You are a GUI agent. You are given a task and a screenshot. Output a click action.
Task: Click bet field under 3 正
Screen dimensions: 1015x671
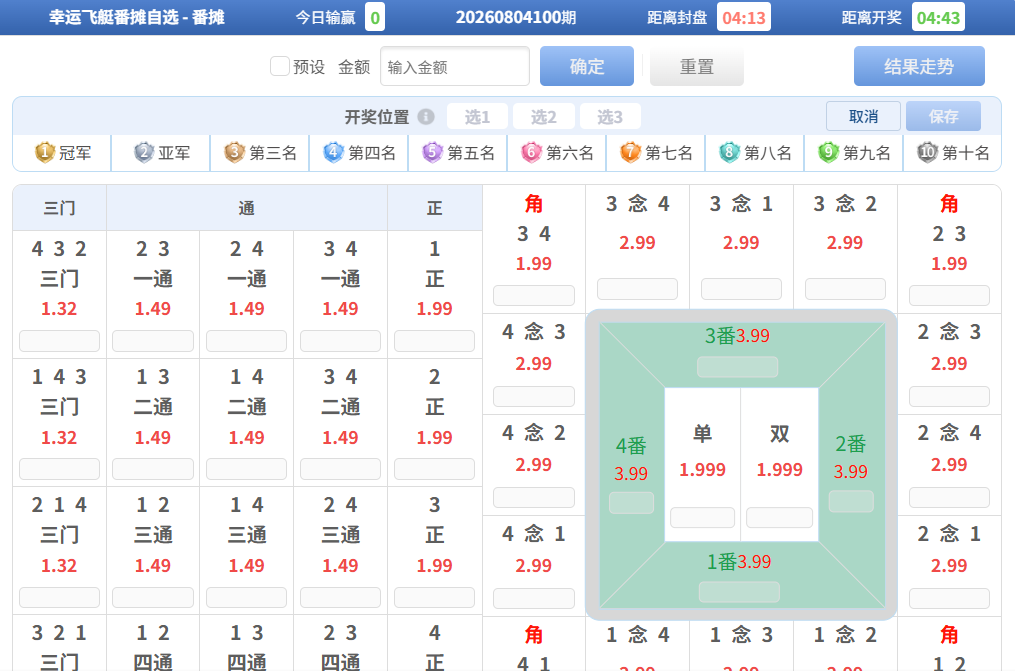pos(434,597)
